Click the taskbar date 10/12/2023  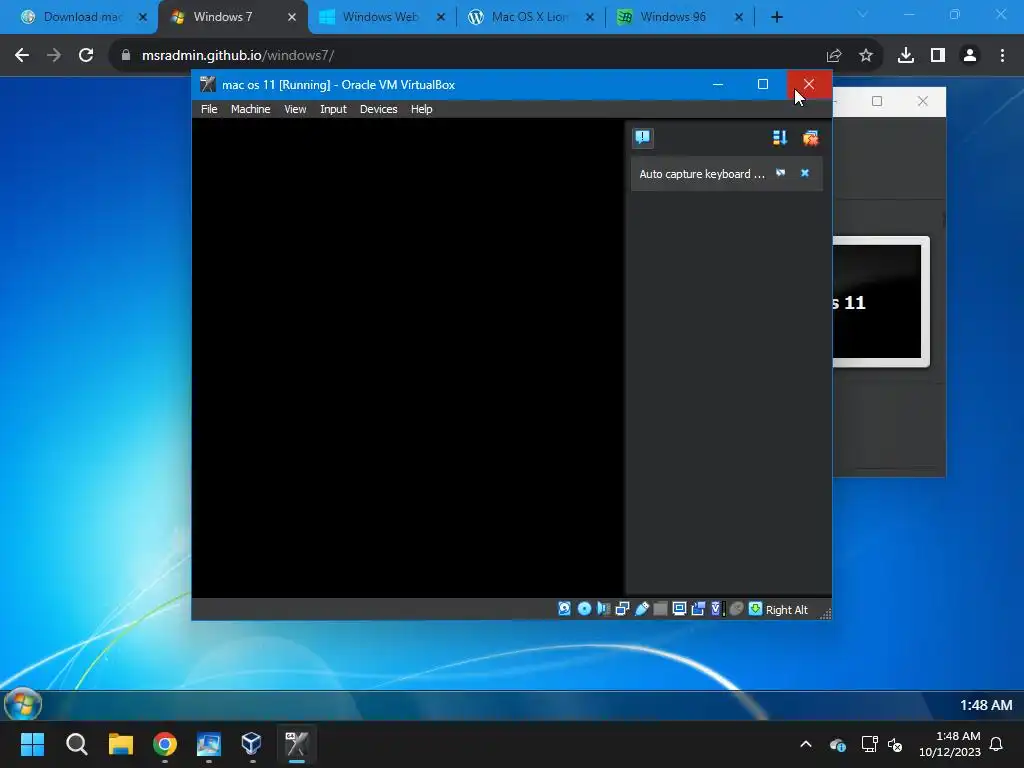(950, 752)
